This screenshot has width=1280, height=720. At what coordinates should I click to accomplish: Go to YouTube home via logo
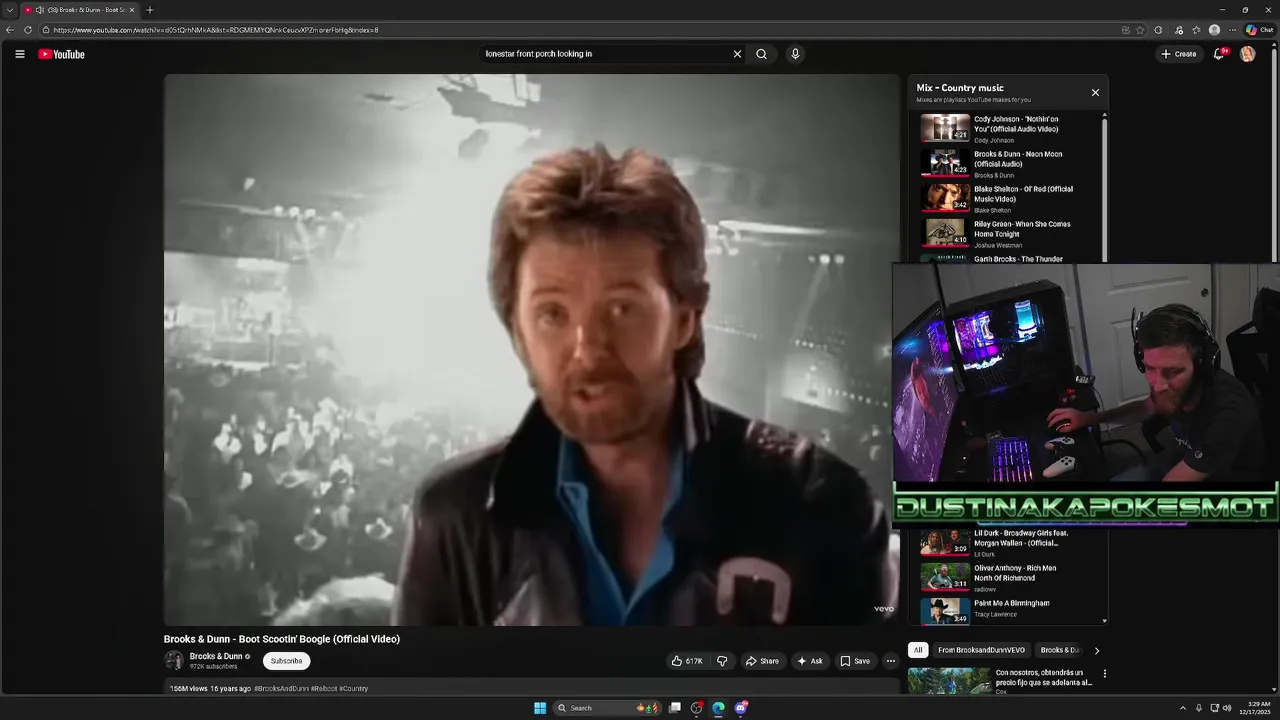pyautogui.click(x=62, y=54)
